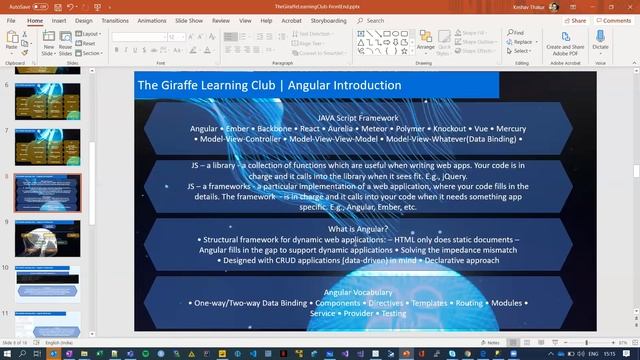Click the Share button
Screen dimensions: 640x360
click(x=575, y=20)
